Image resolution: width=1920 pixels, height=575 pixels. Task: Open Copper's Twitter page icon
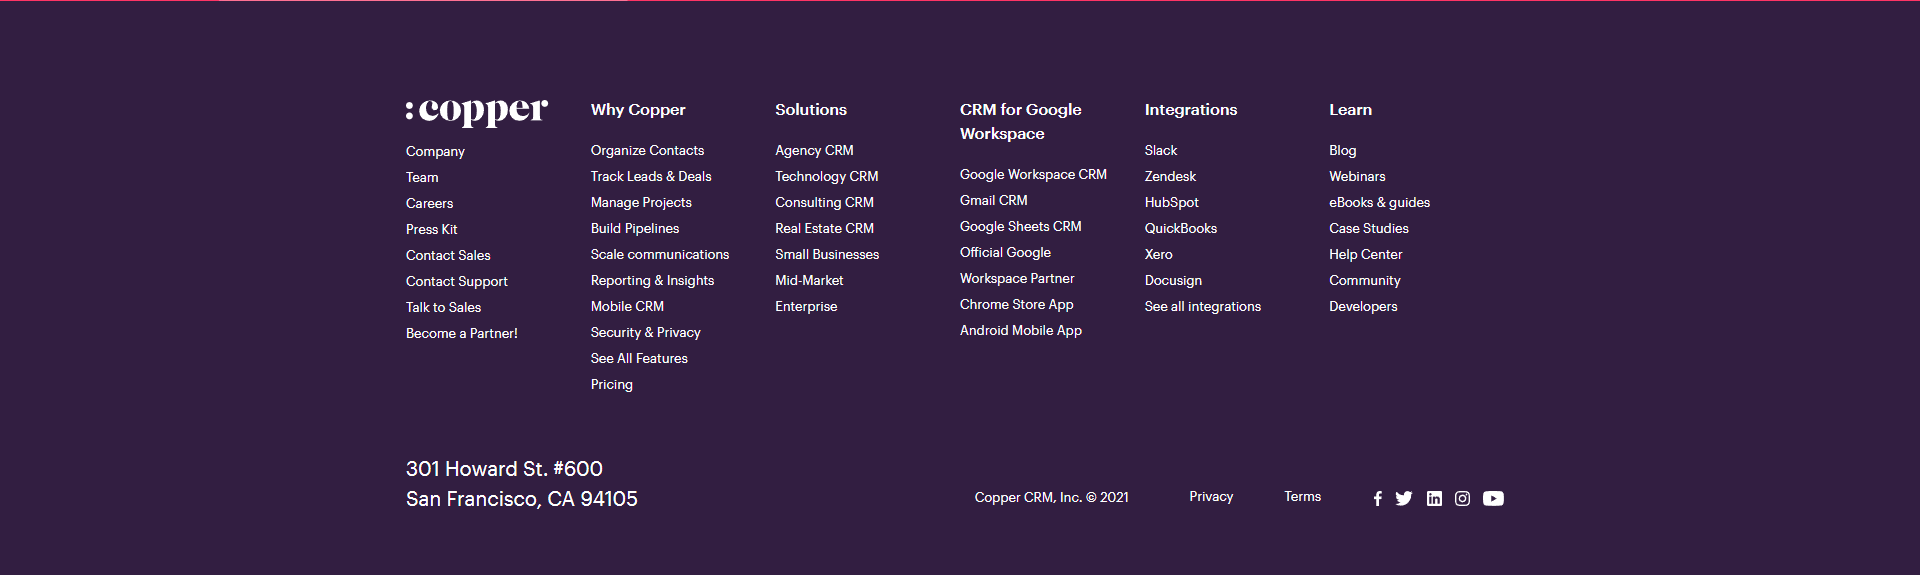coord(1404,498)
